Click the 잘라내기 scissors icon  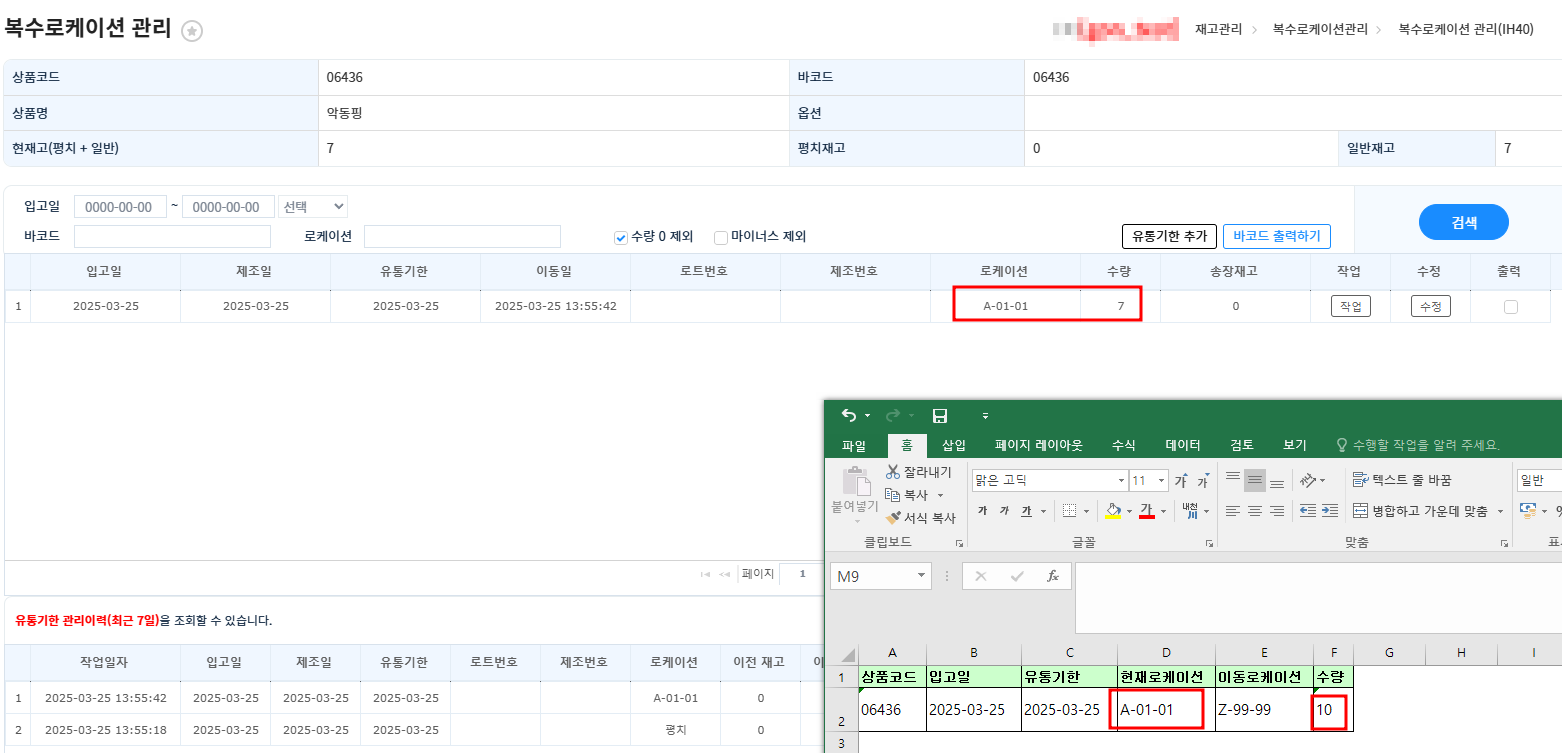point(893,472)
